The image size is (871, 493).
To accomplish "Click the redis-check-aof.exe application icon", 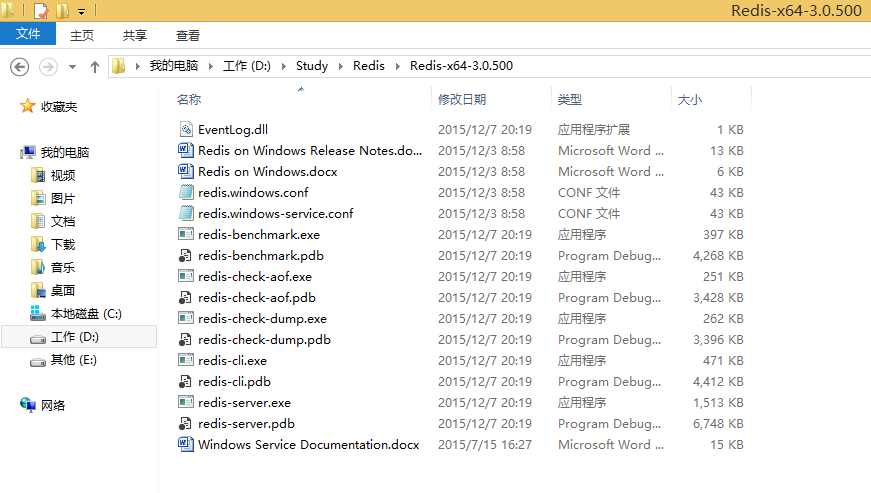I will coord(186,276).
